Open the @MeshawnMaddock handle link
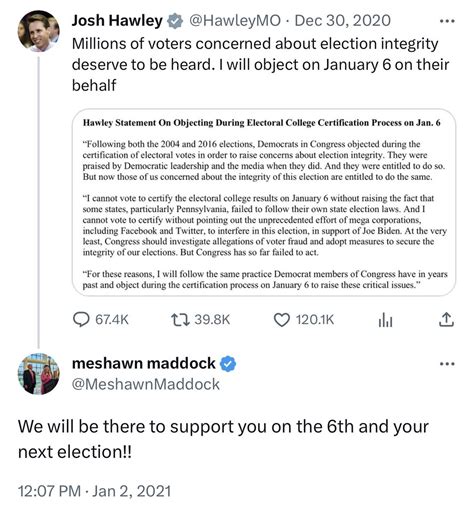474x517 pixels. pos(146,384)
